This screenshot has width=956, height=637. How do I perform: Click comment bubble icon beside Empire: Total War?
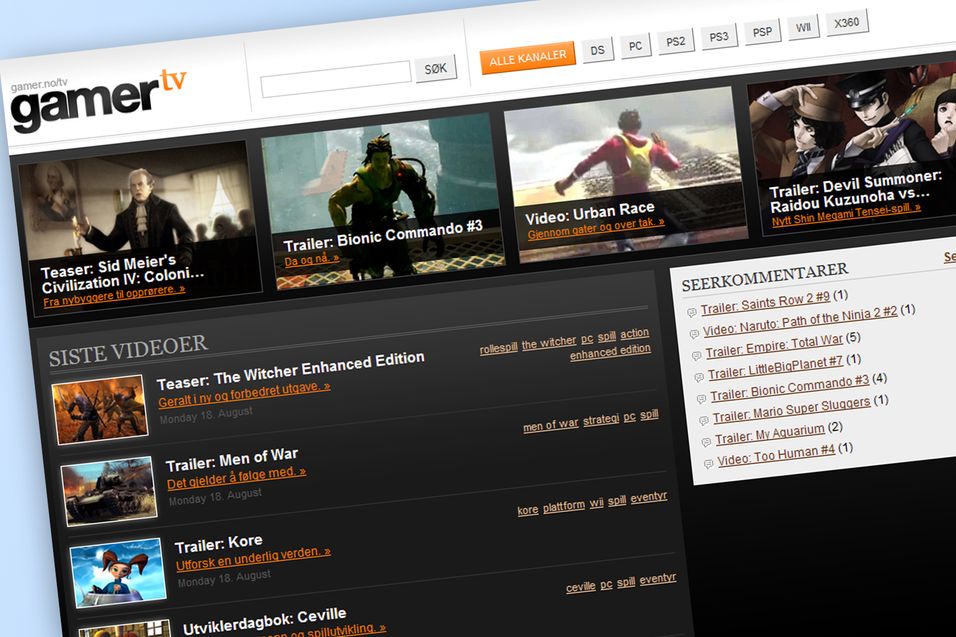(696, 356)
